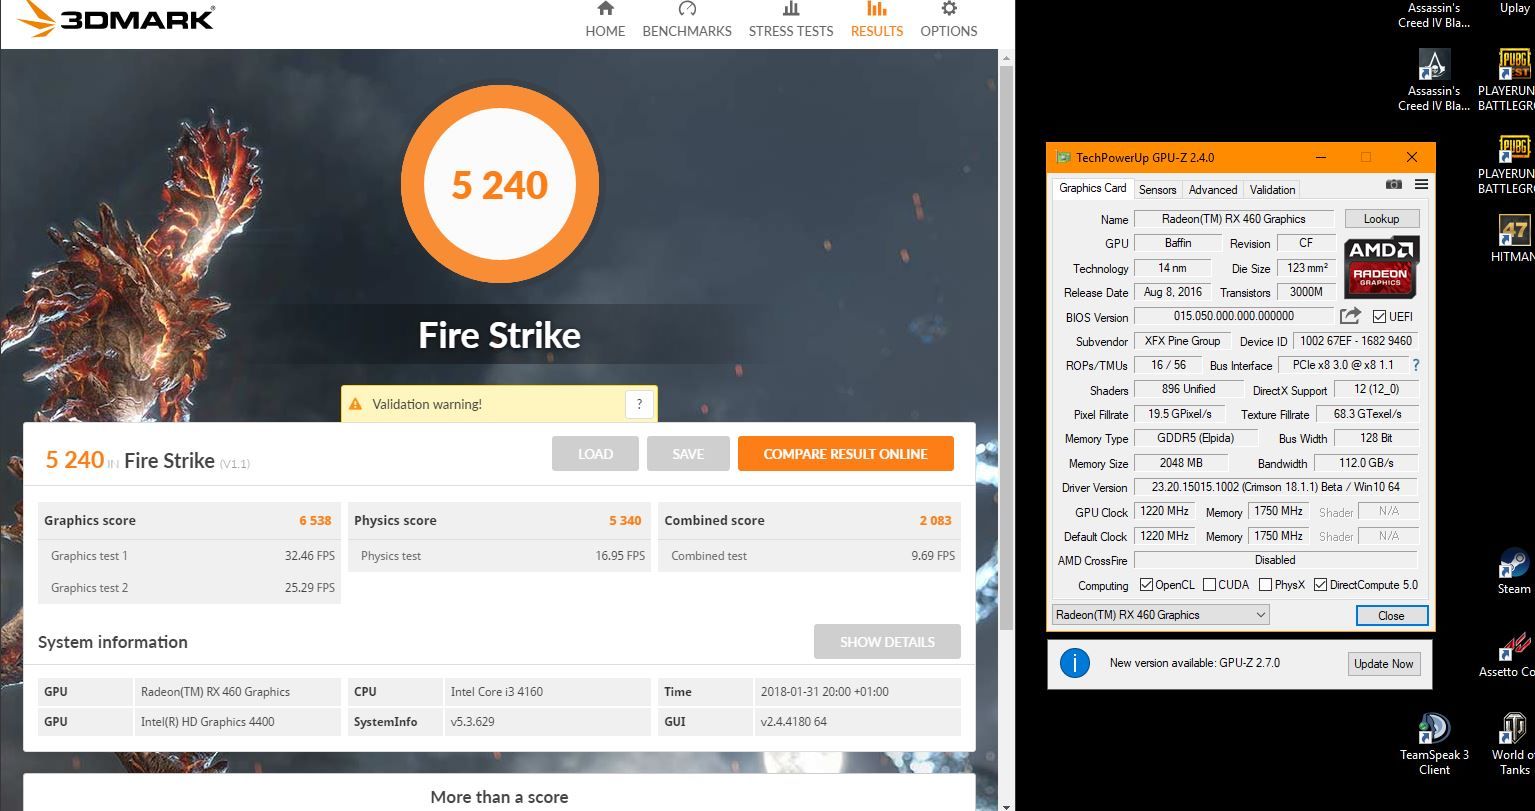This screenshot has height=811, width=1535.
Task: Switch to GPU-Z Sensors tab
Action: coord(1157,189)
